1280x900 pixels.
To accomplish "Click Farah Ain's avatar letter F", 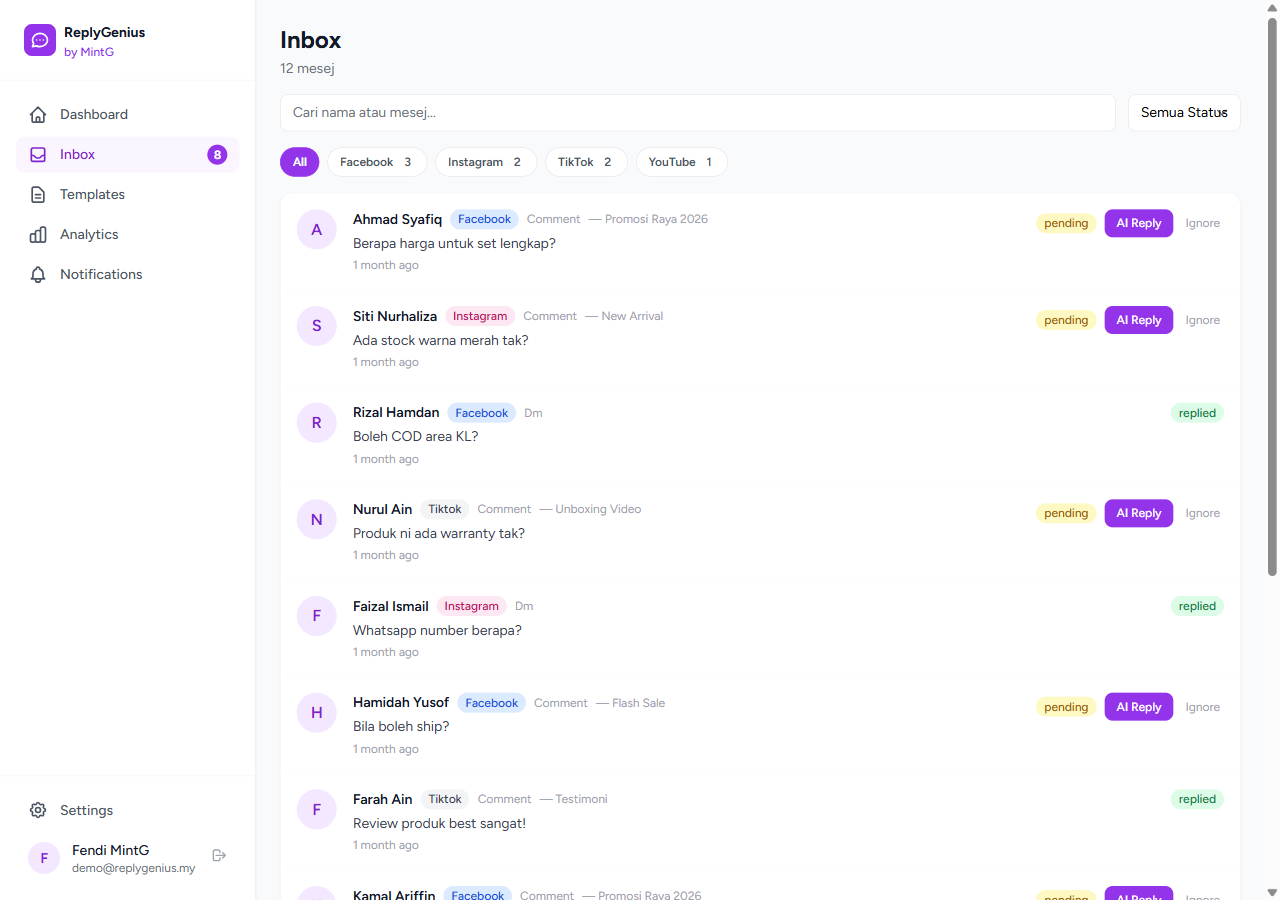I will point(317,809).
